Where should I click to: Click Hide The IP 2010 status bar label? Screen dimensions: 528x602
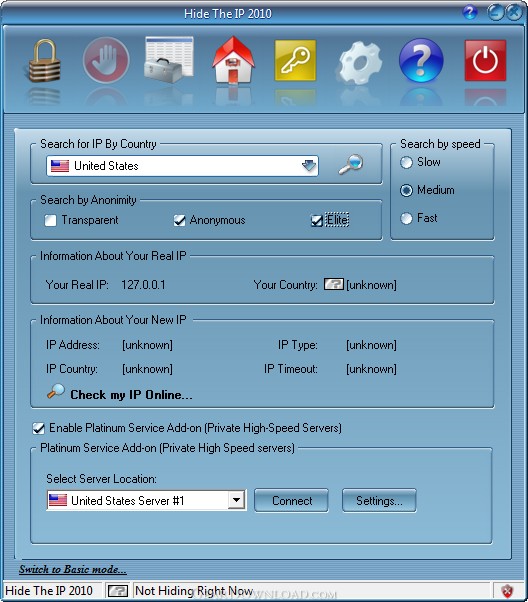click(x=49, y=590)
